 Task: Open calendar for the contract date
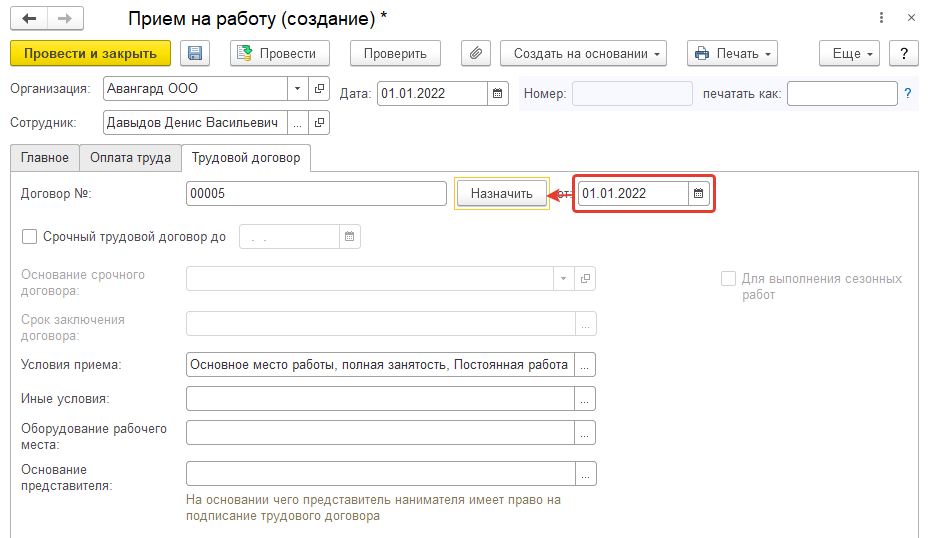point(699,193)
